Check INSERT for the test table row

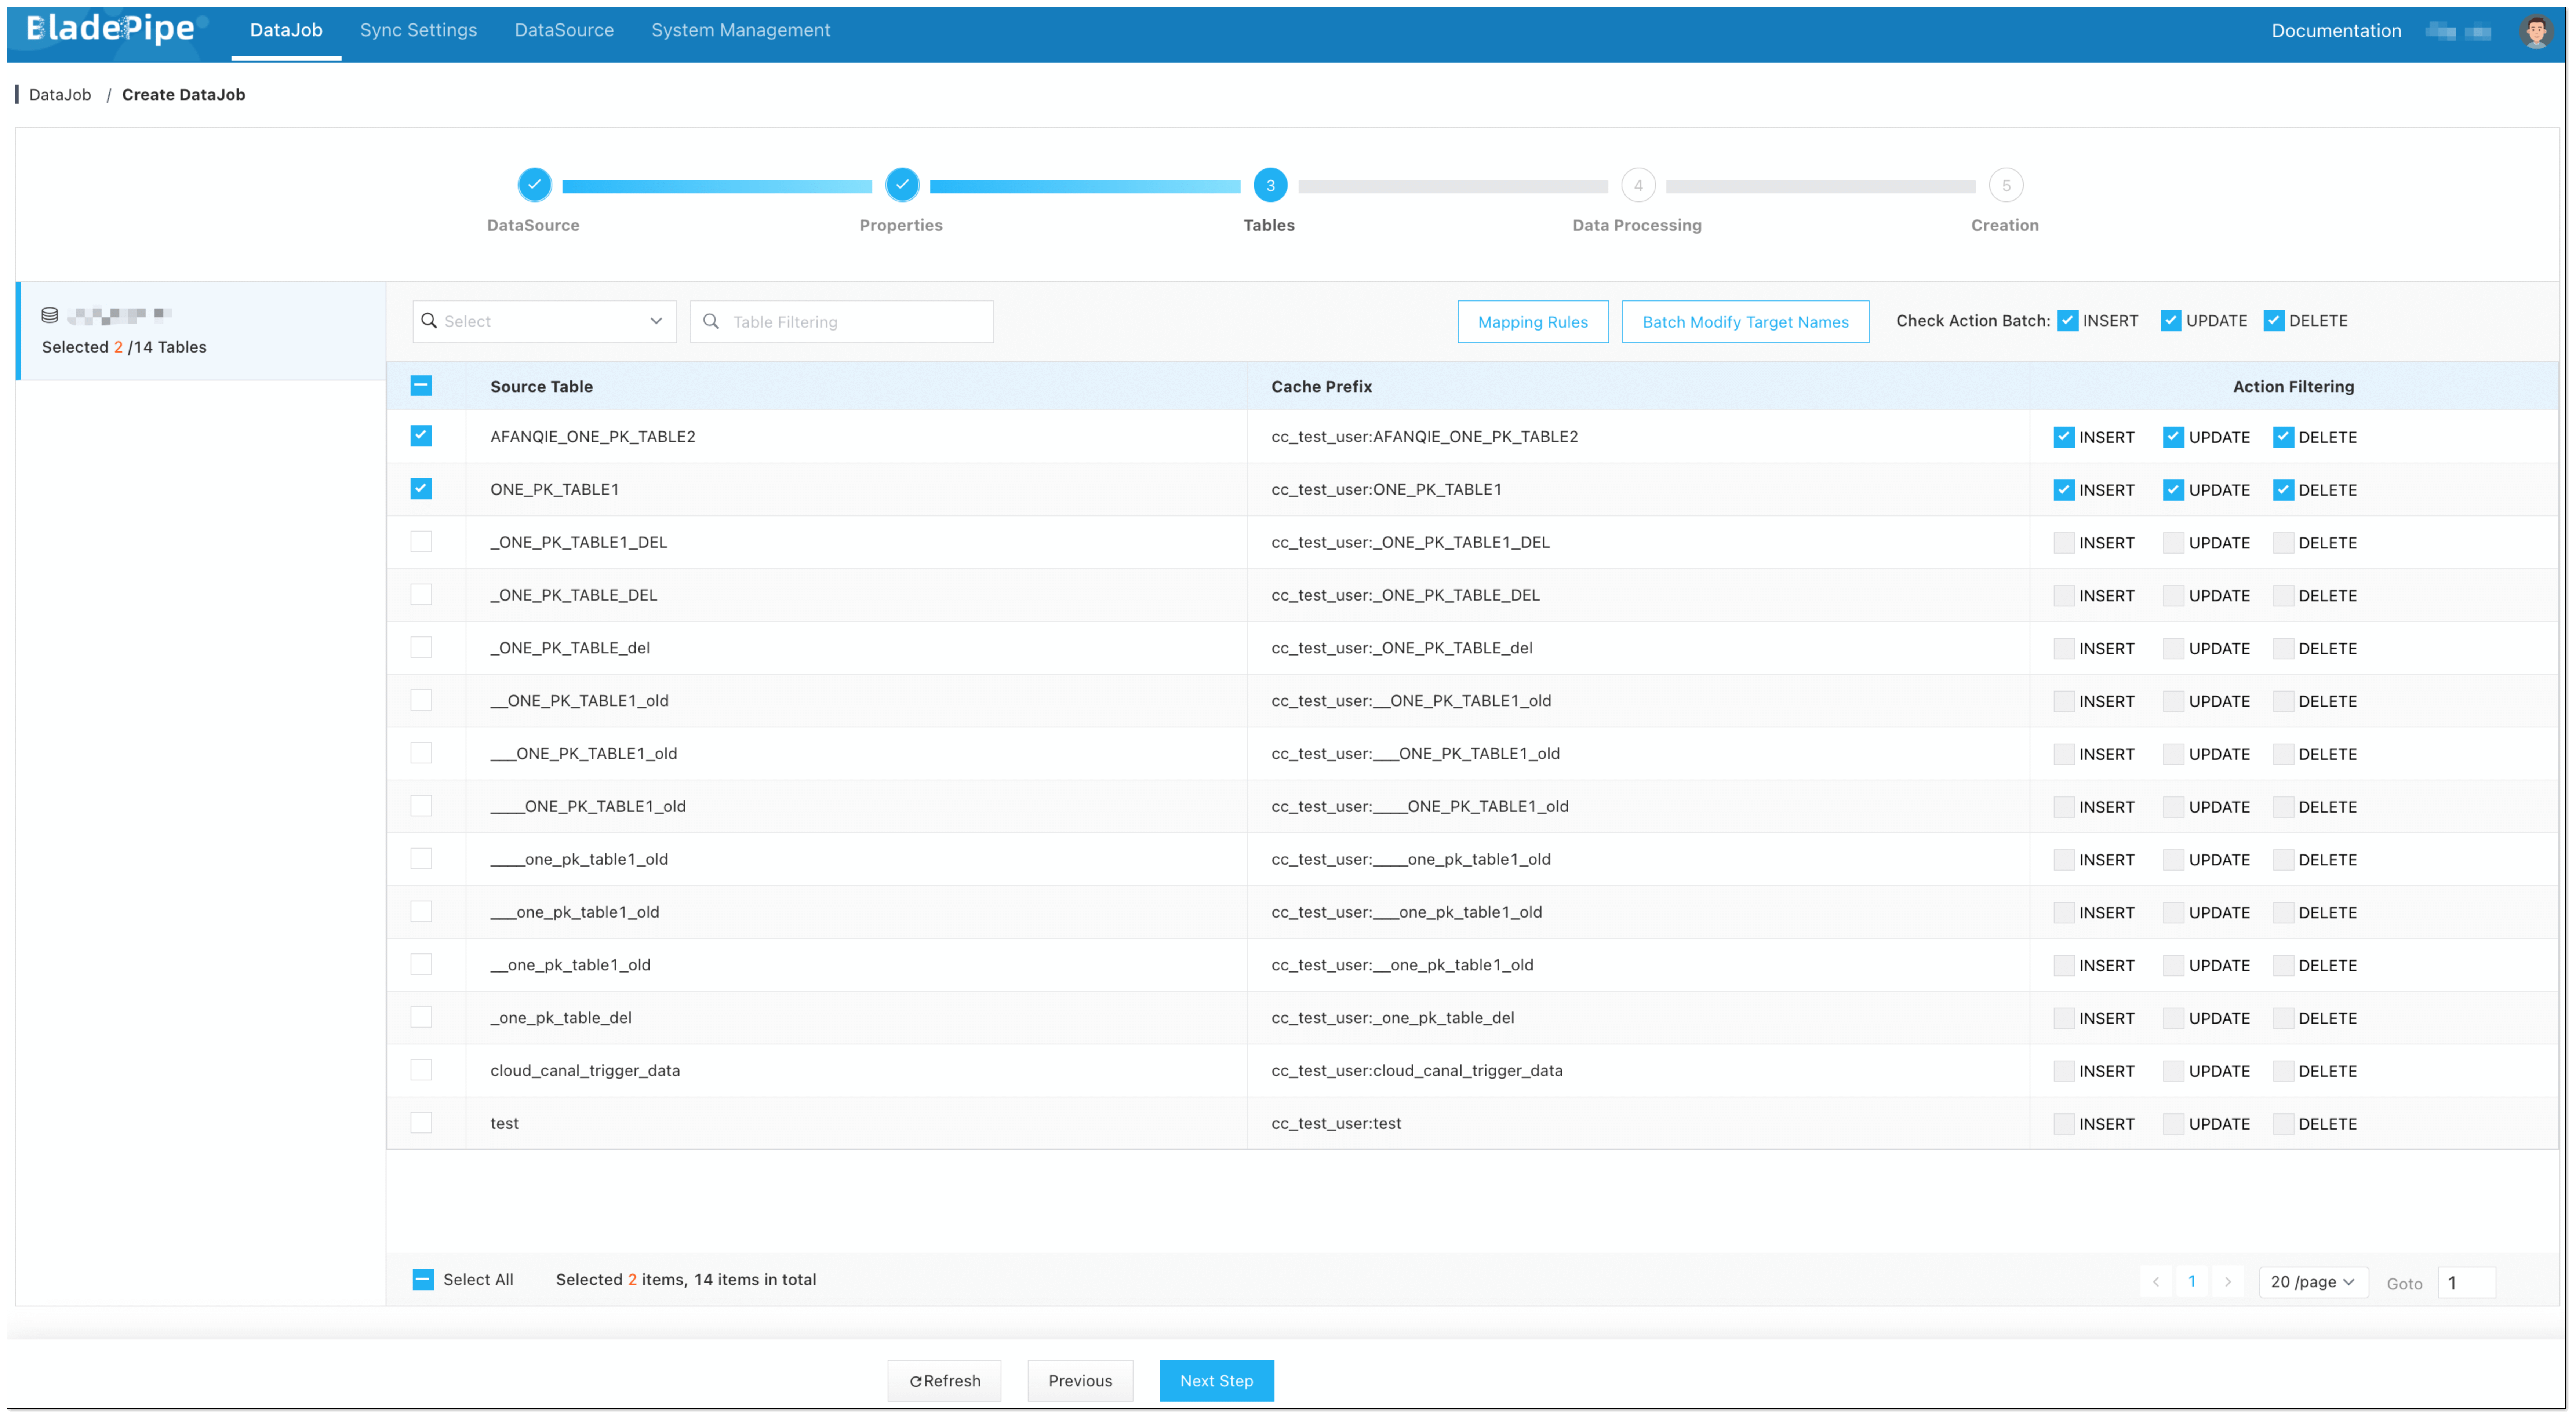pyautogui.click(x=2064, y=1124)
